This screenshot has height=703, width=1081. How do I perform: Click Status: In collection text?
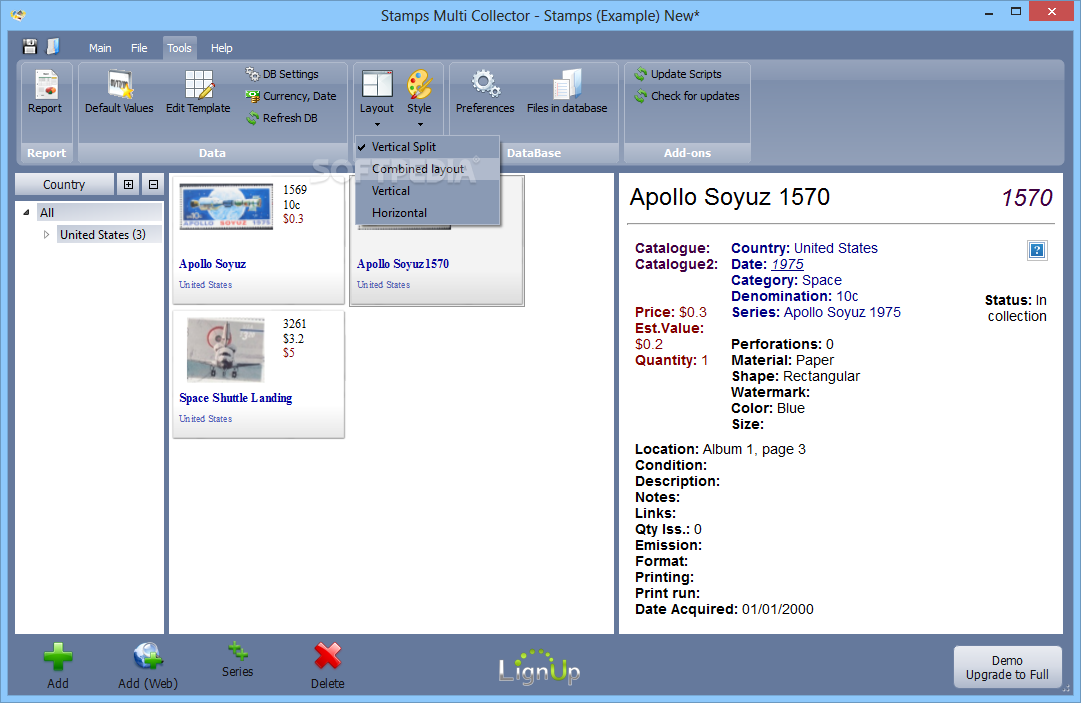coord(1016,308)
